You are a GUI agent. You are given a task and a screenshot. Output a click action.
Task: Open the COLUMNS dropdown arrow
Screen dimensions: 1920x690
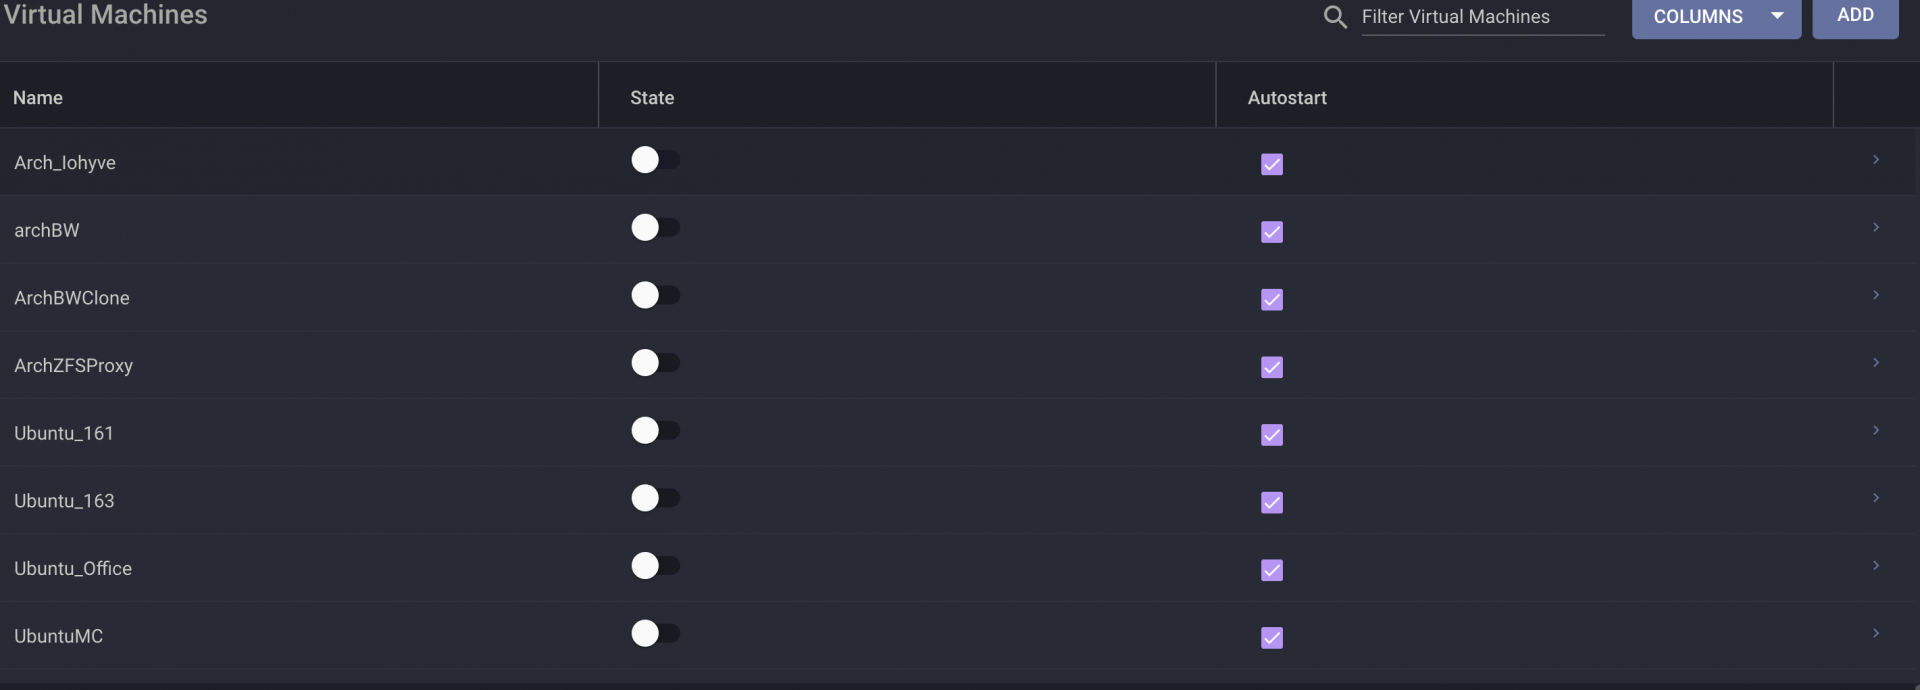click(1777, 16)
